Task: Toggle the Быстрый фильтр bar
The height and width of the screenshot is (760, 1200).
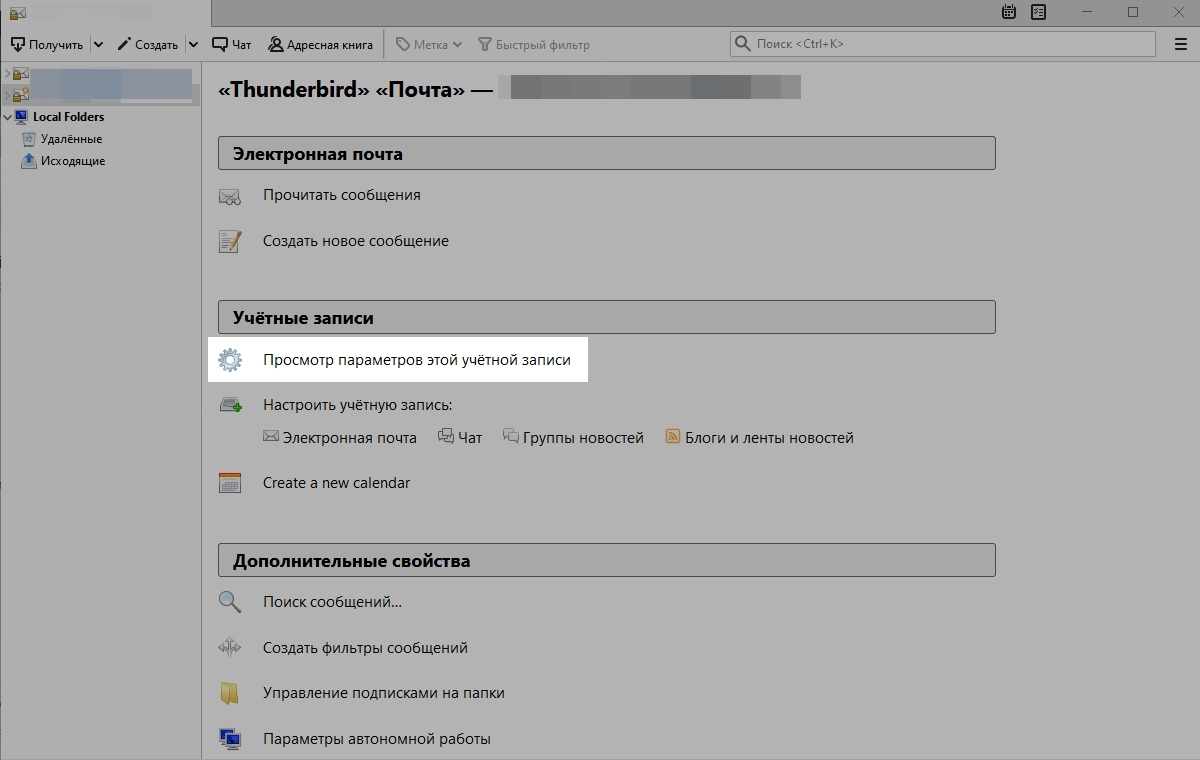Action: 534,45
